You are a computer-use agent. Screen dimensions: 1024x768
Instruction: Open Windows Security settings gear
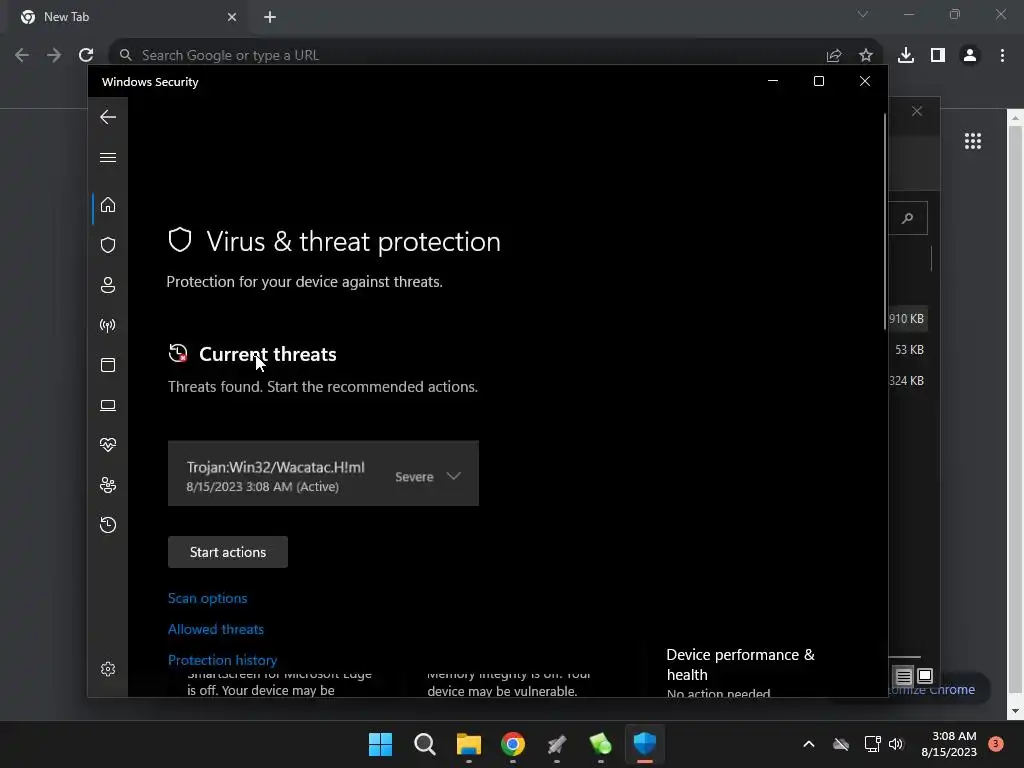pyautogui.click(x=108, y=669)
